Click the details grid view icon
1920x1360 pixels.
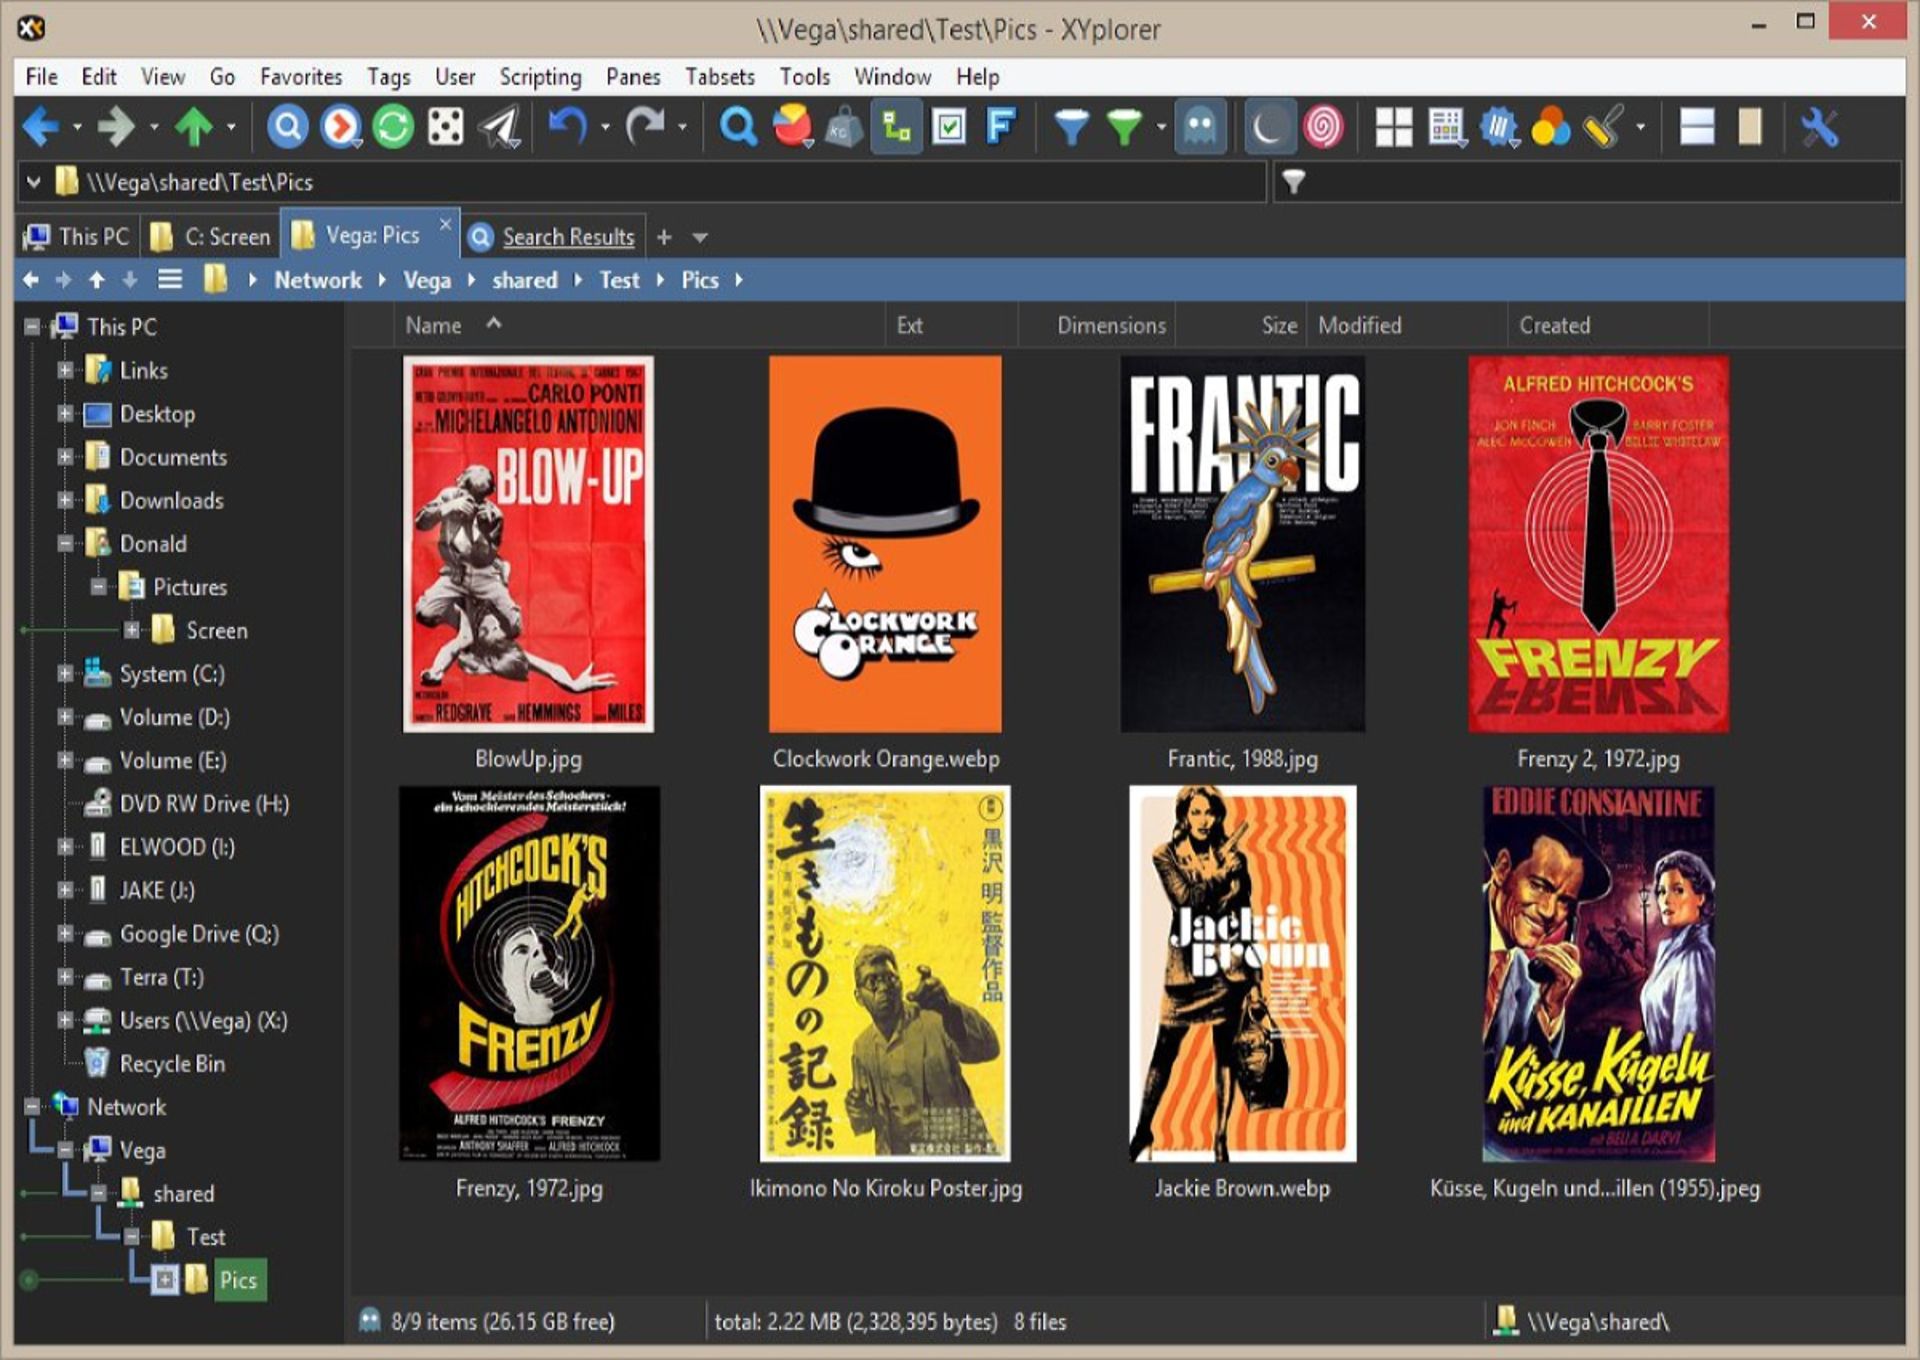[x=1445, y=127]
